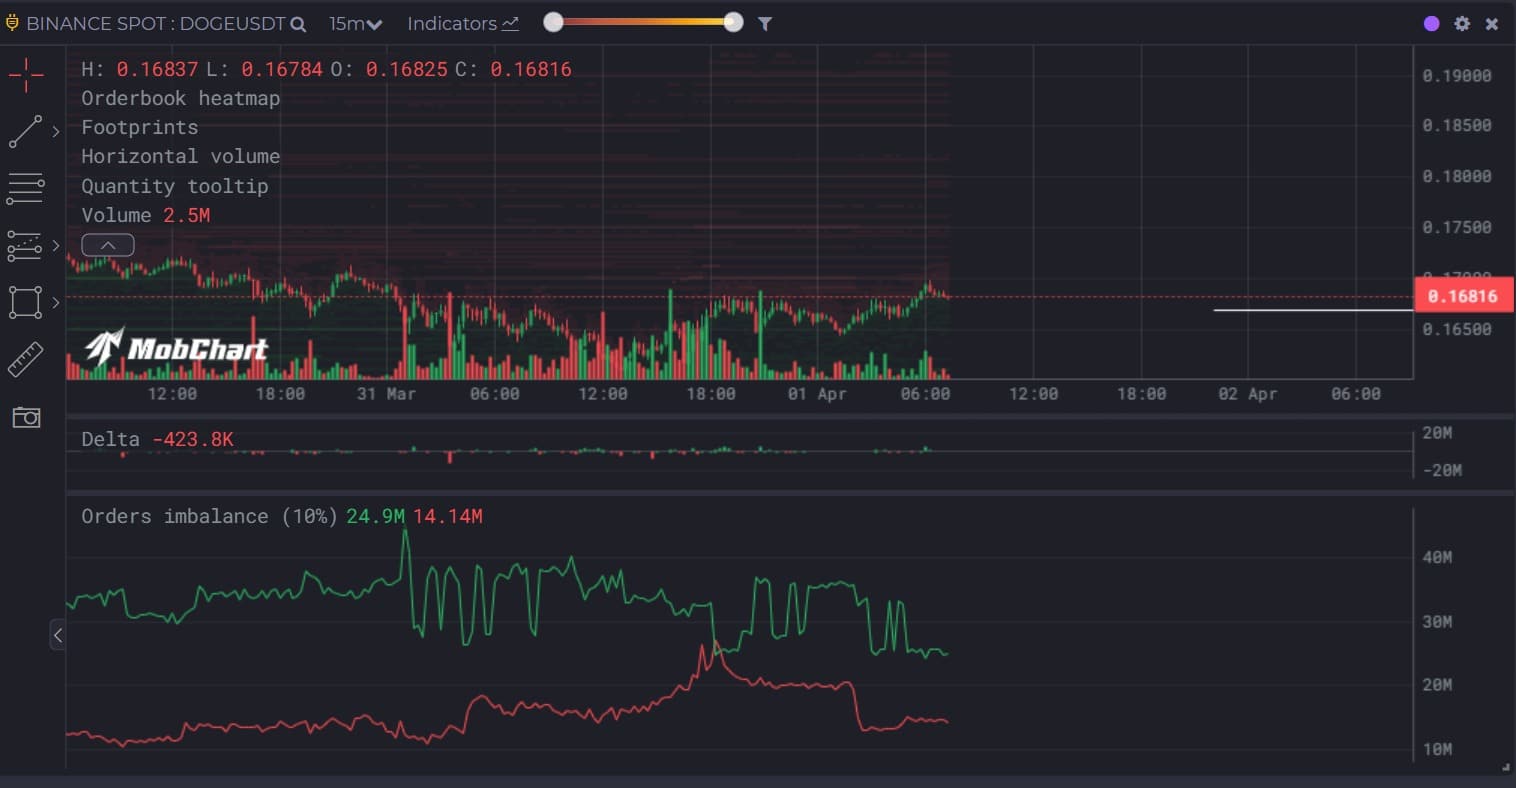Select the rectangle shape tool

click(x=26, y=302)
